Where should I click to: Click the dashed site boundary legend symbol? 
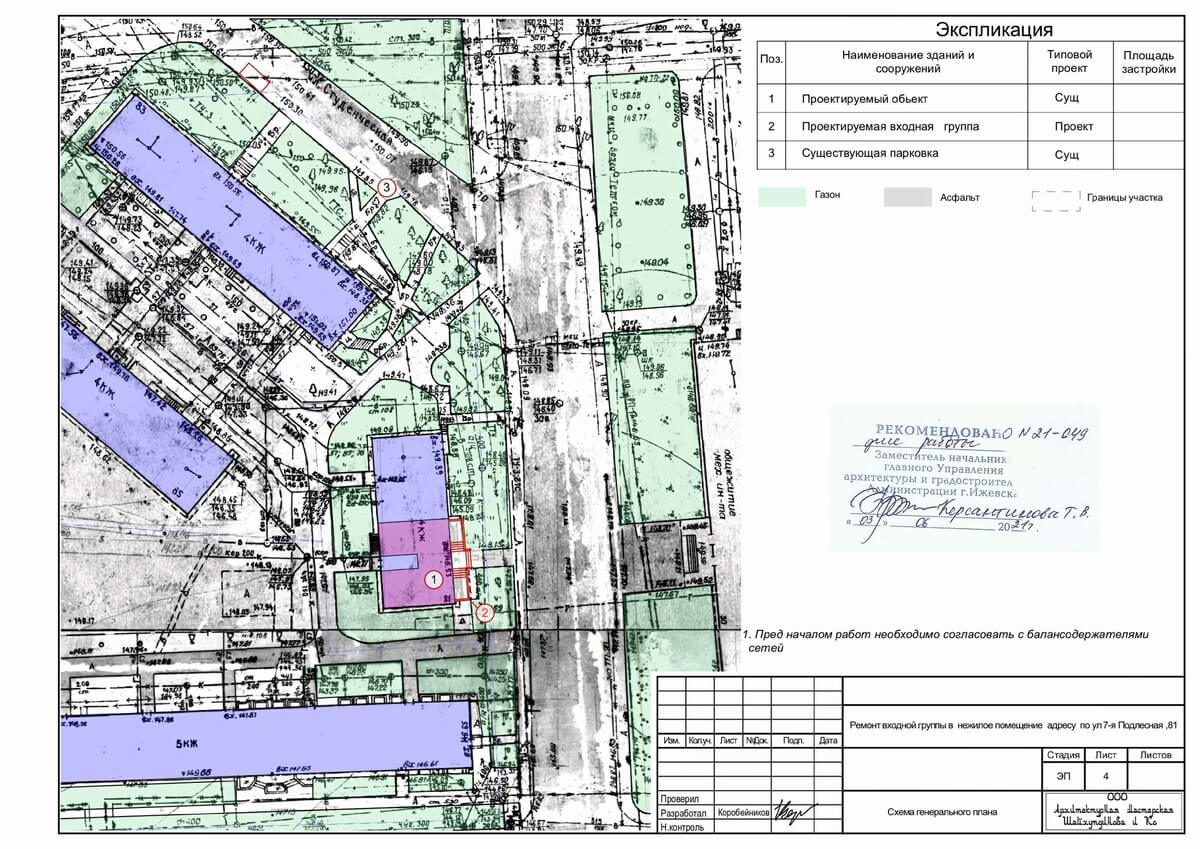tap(1056, 200)
